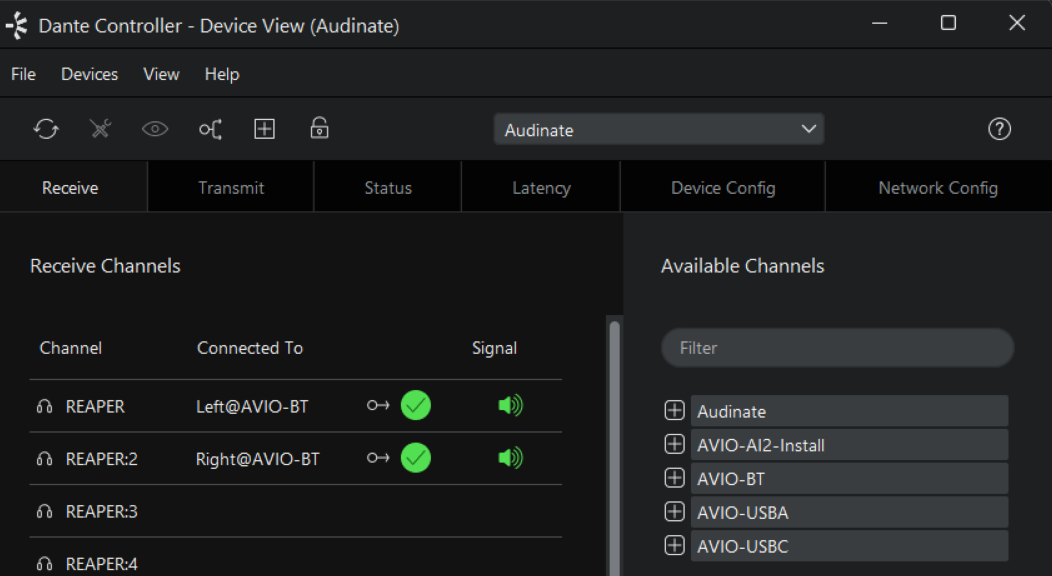Click headphone icon beside REAPER:2 channel
The width and height of the screenshot is (1052, 576).
tap(44, 459)
